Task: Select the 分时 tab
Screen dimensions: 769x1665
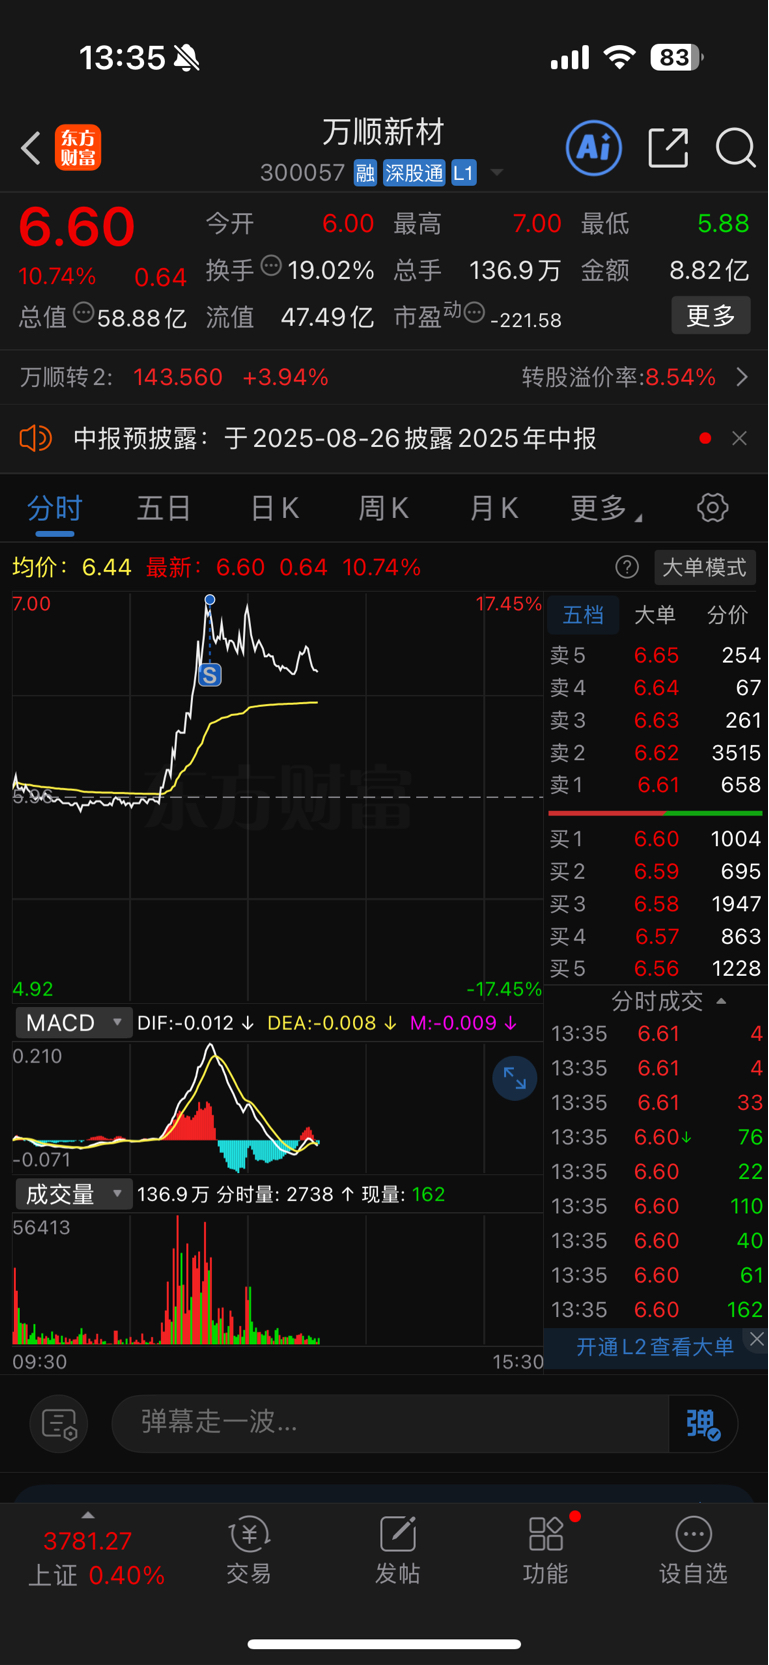Action: (55, 508)
